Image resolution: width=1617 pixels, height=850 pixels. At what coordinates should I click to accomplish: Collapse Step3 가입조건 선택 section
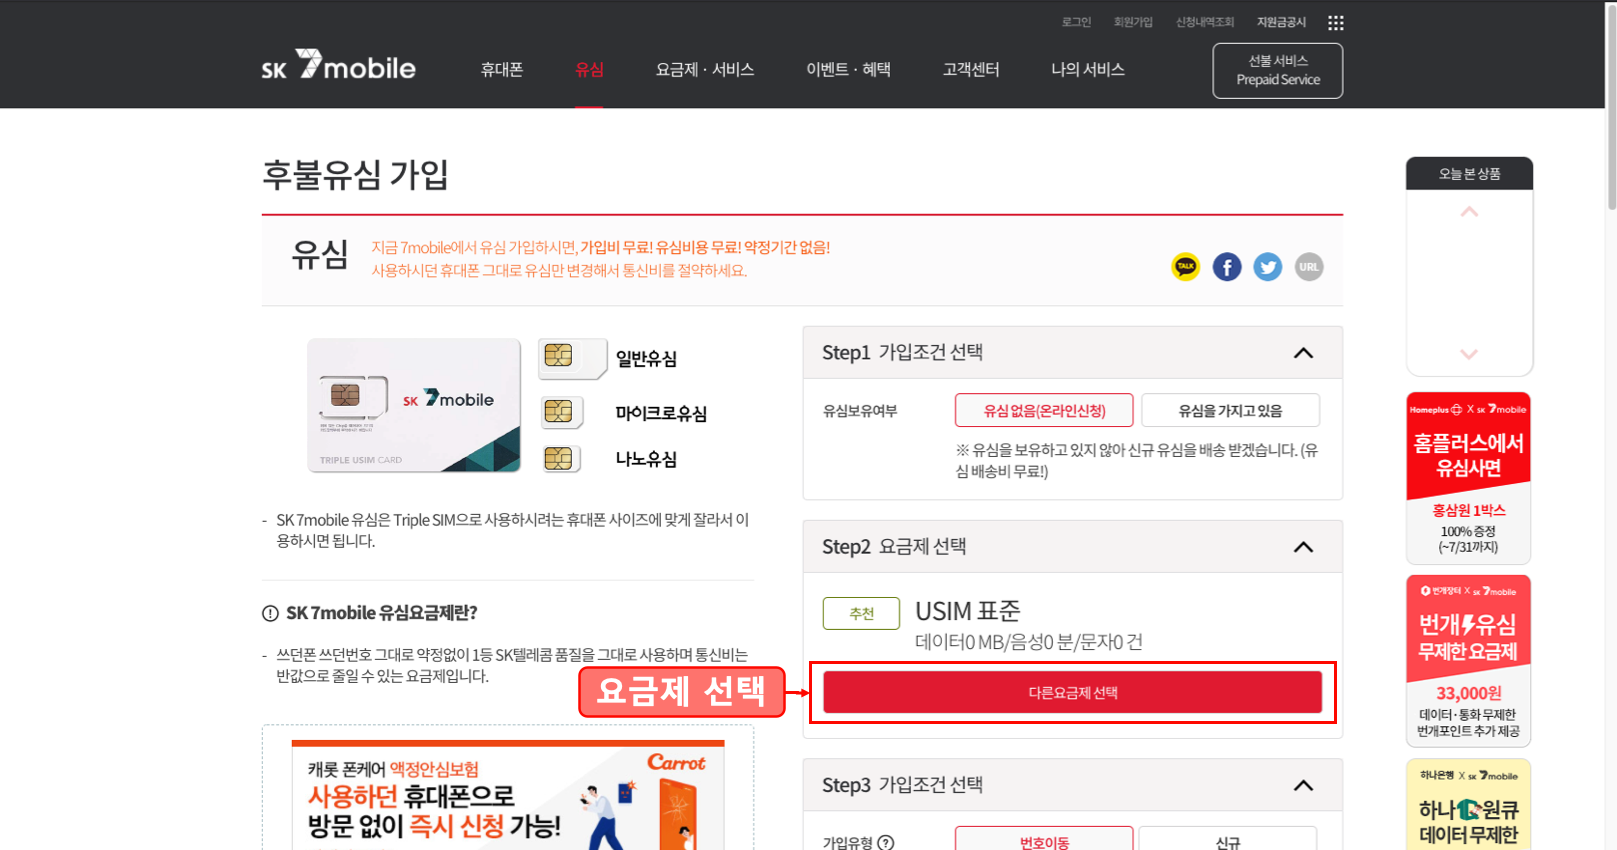(1303, 785)
